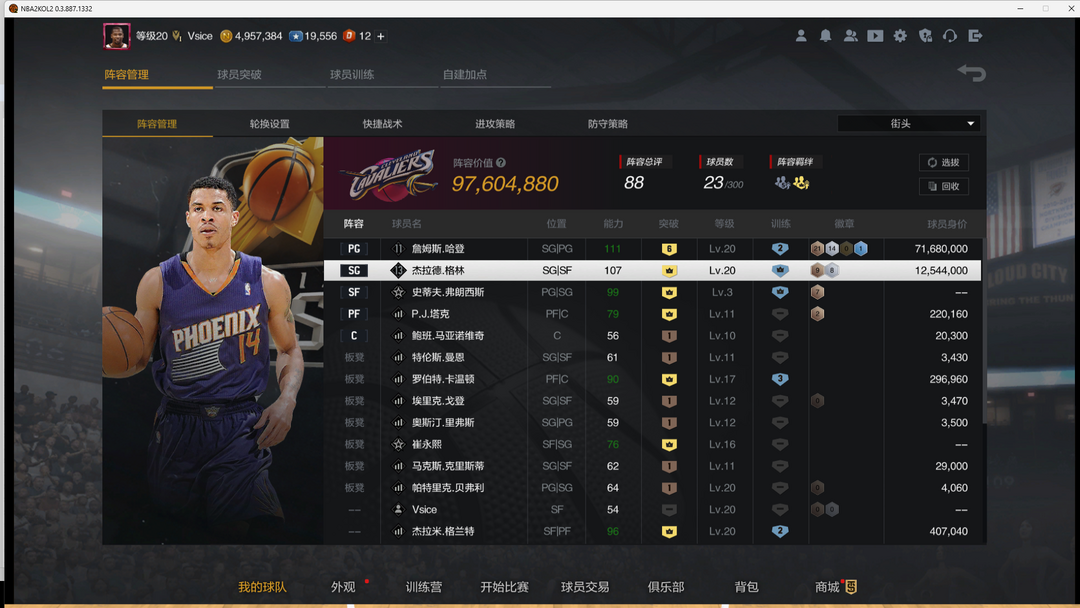Open the video replay icon
The height and width of the screenshot is (608, 1080).
(x=875, y=36)
